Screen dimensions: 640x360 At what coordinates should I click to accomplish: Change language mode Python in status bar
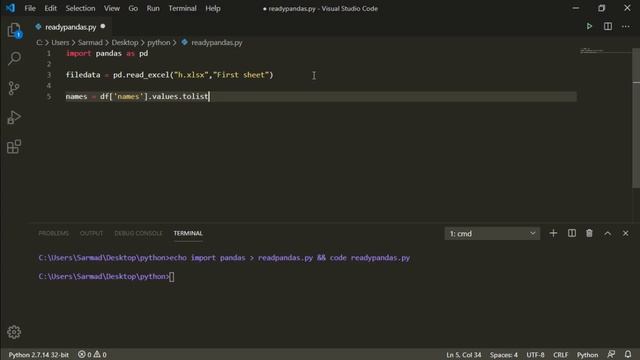(x=587, y=354)
